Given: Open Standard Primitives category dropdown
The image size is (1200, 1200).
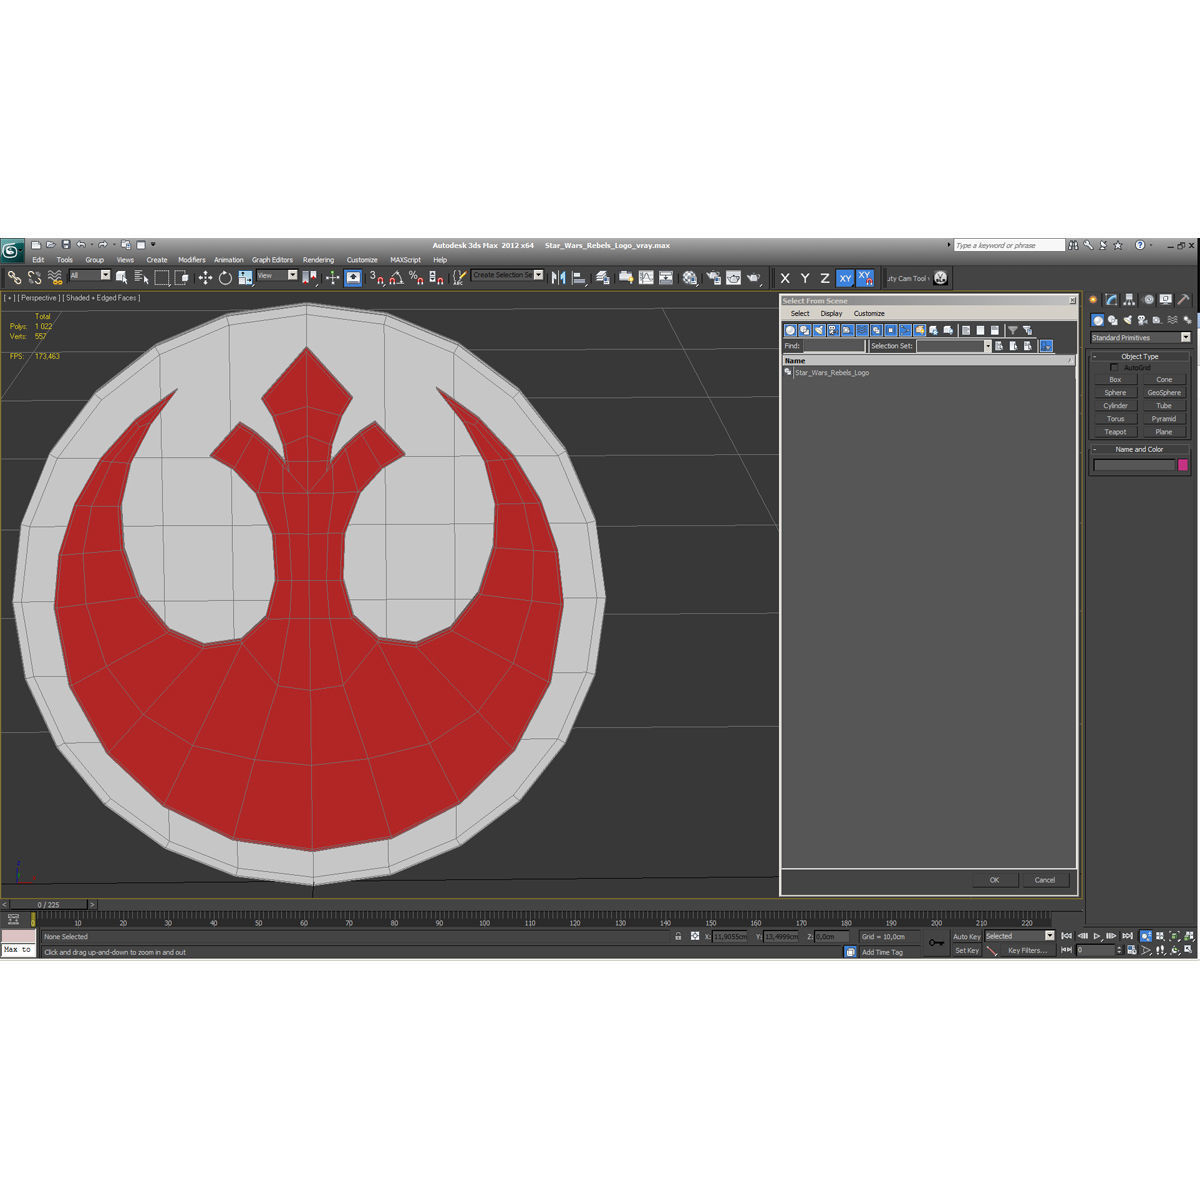Looking at the screenshot, I should 1186,337.
